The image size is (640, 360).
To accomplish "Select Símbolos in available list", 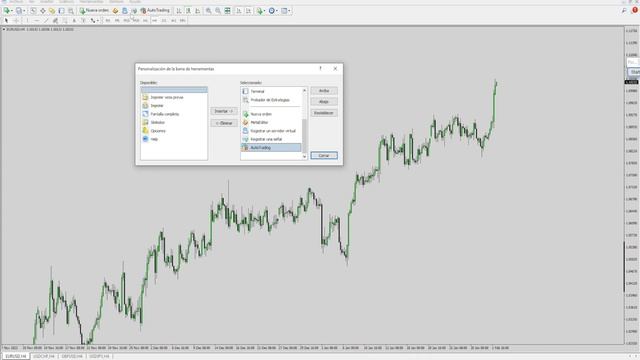I will coord(174,122).
